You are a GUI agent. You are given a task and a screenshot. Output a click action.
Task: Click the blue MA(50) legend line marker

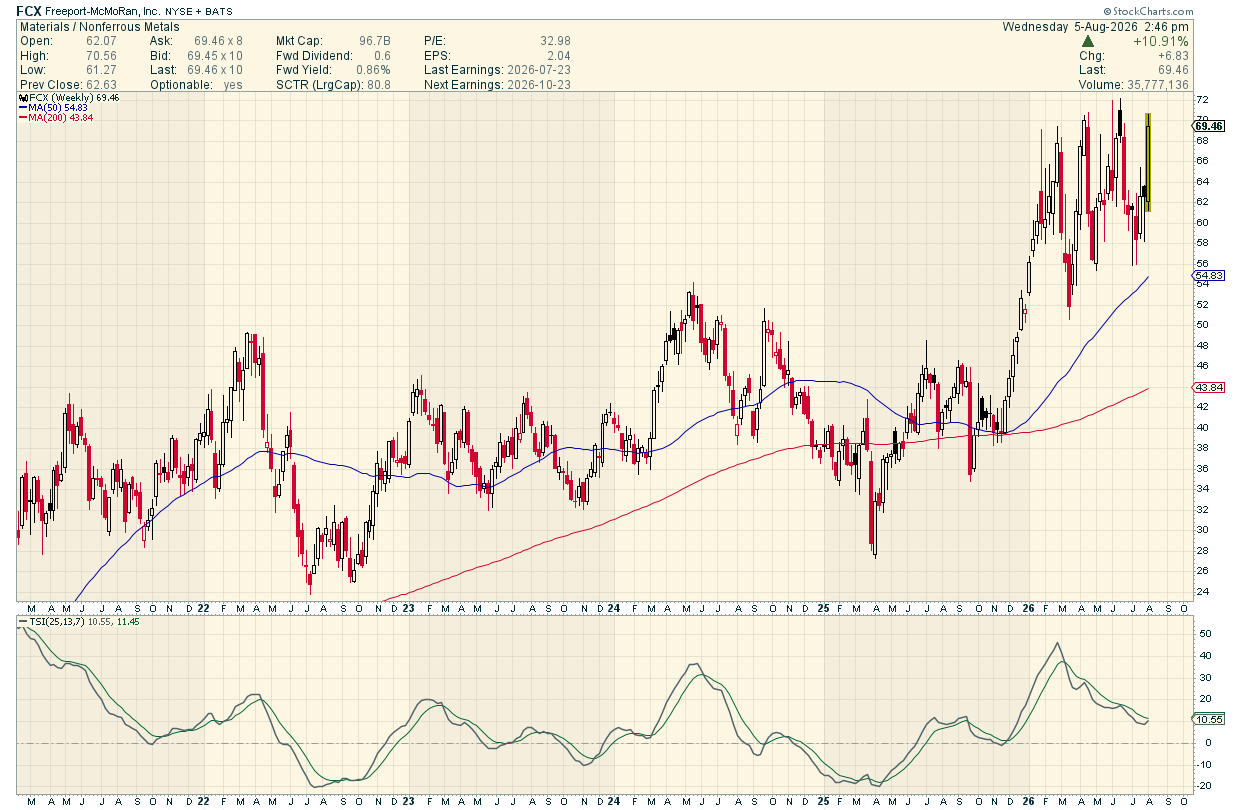[x=22, y=108]
